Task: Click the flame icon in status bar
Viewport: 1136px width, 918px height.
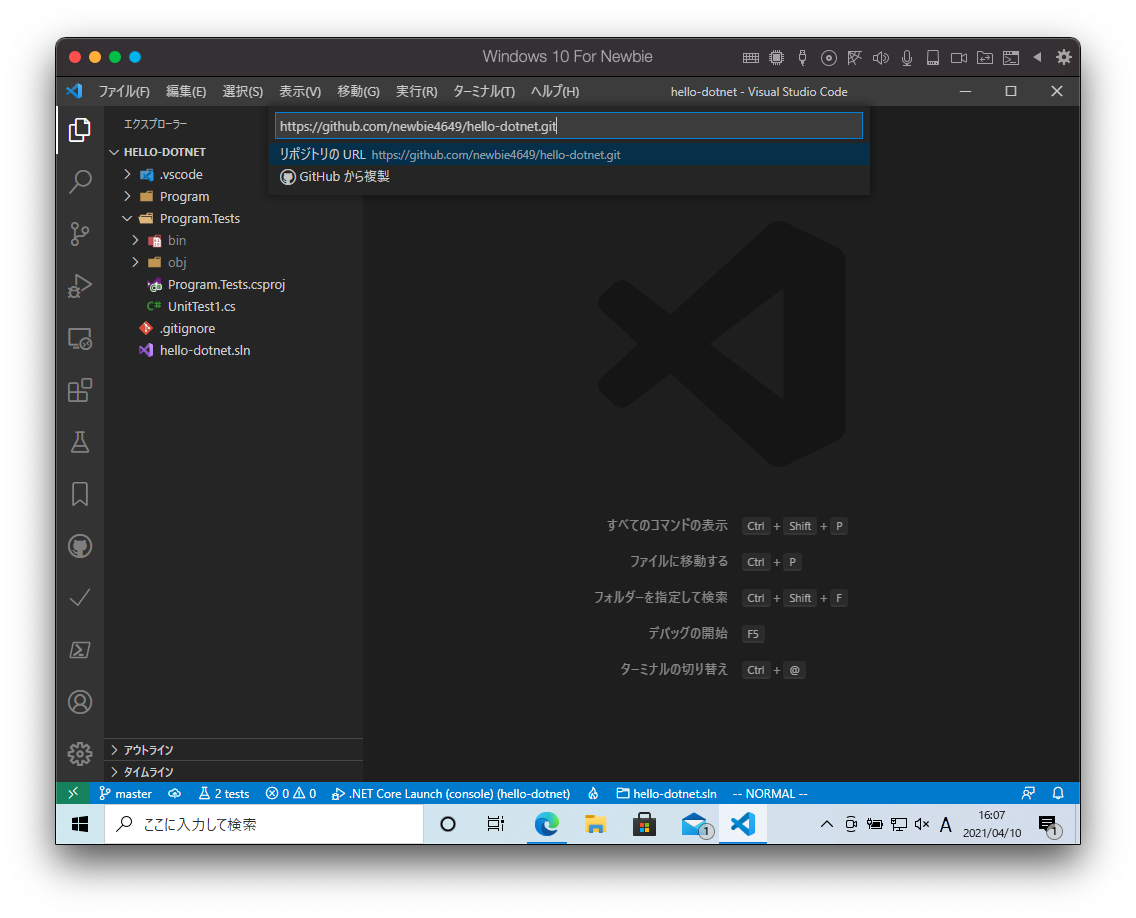Action: click(x=593, y=793)
